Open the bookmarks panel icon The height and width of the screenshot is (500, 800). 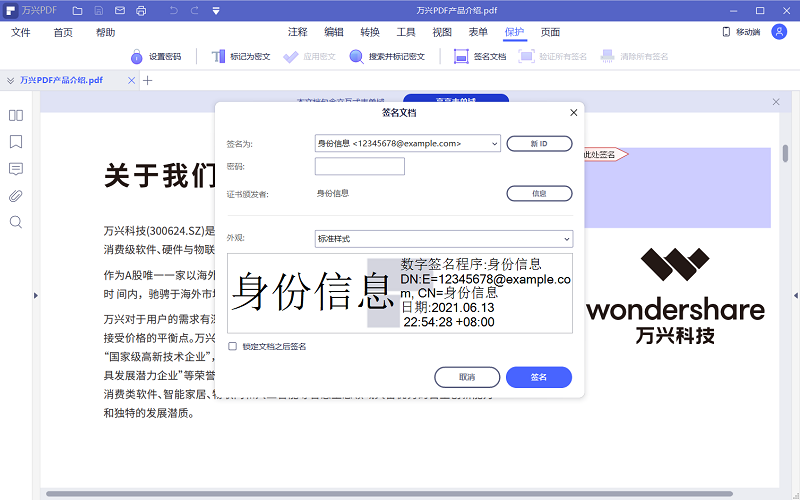16,141
